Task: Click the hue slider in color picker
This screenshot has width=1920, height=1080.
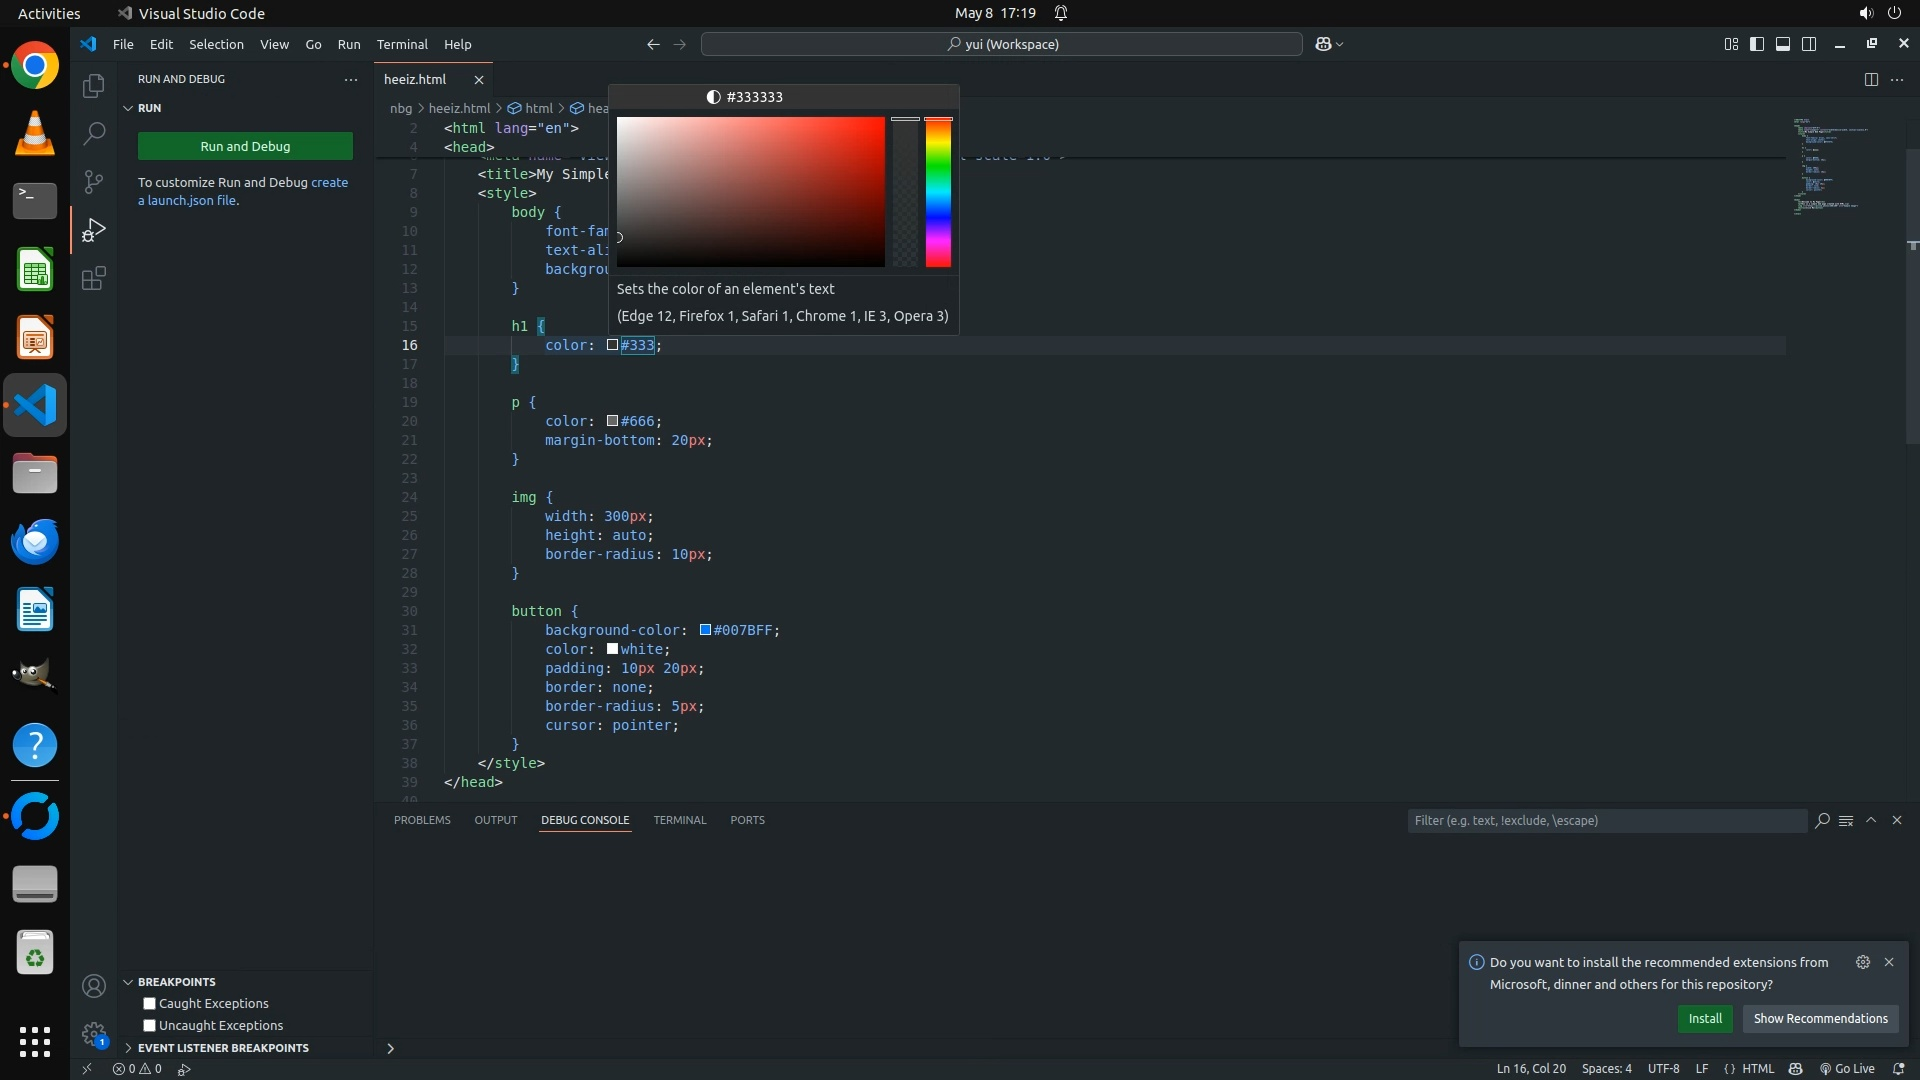Action: click(937, 192)
